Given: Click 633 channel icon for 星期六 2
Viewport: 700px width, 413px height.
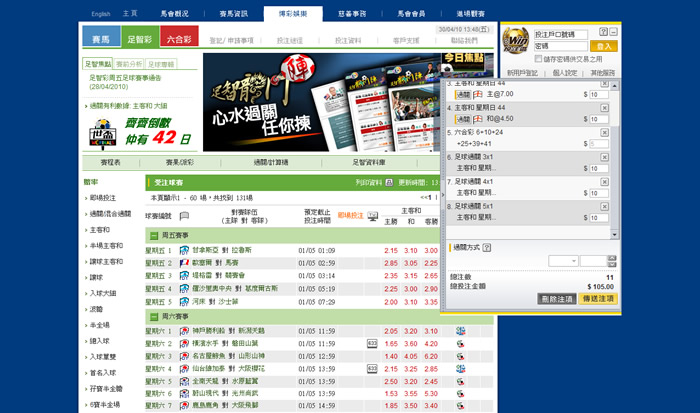Looking at the screenshot, I should coord(372,343).
